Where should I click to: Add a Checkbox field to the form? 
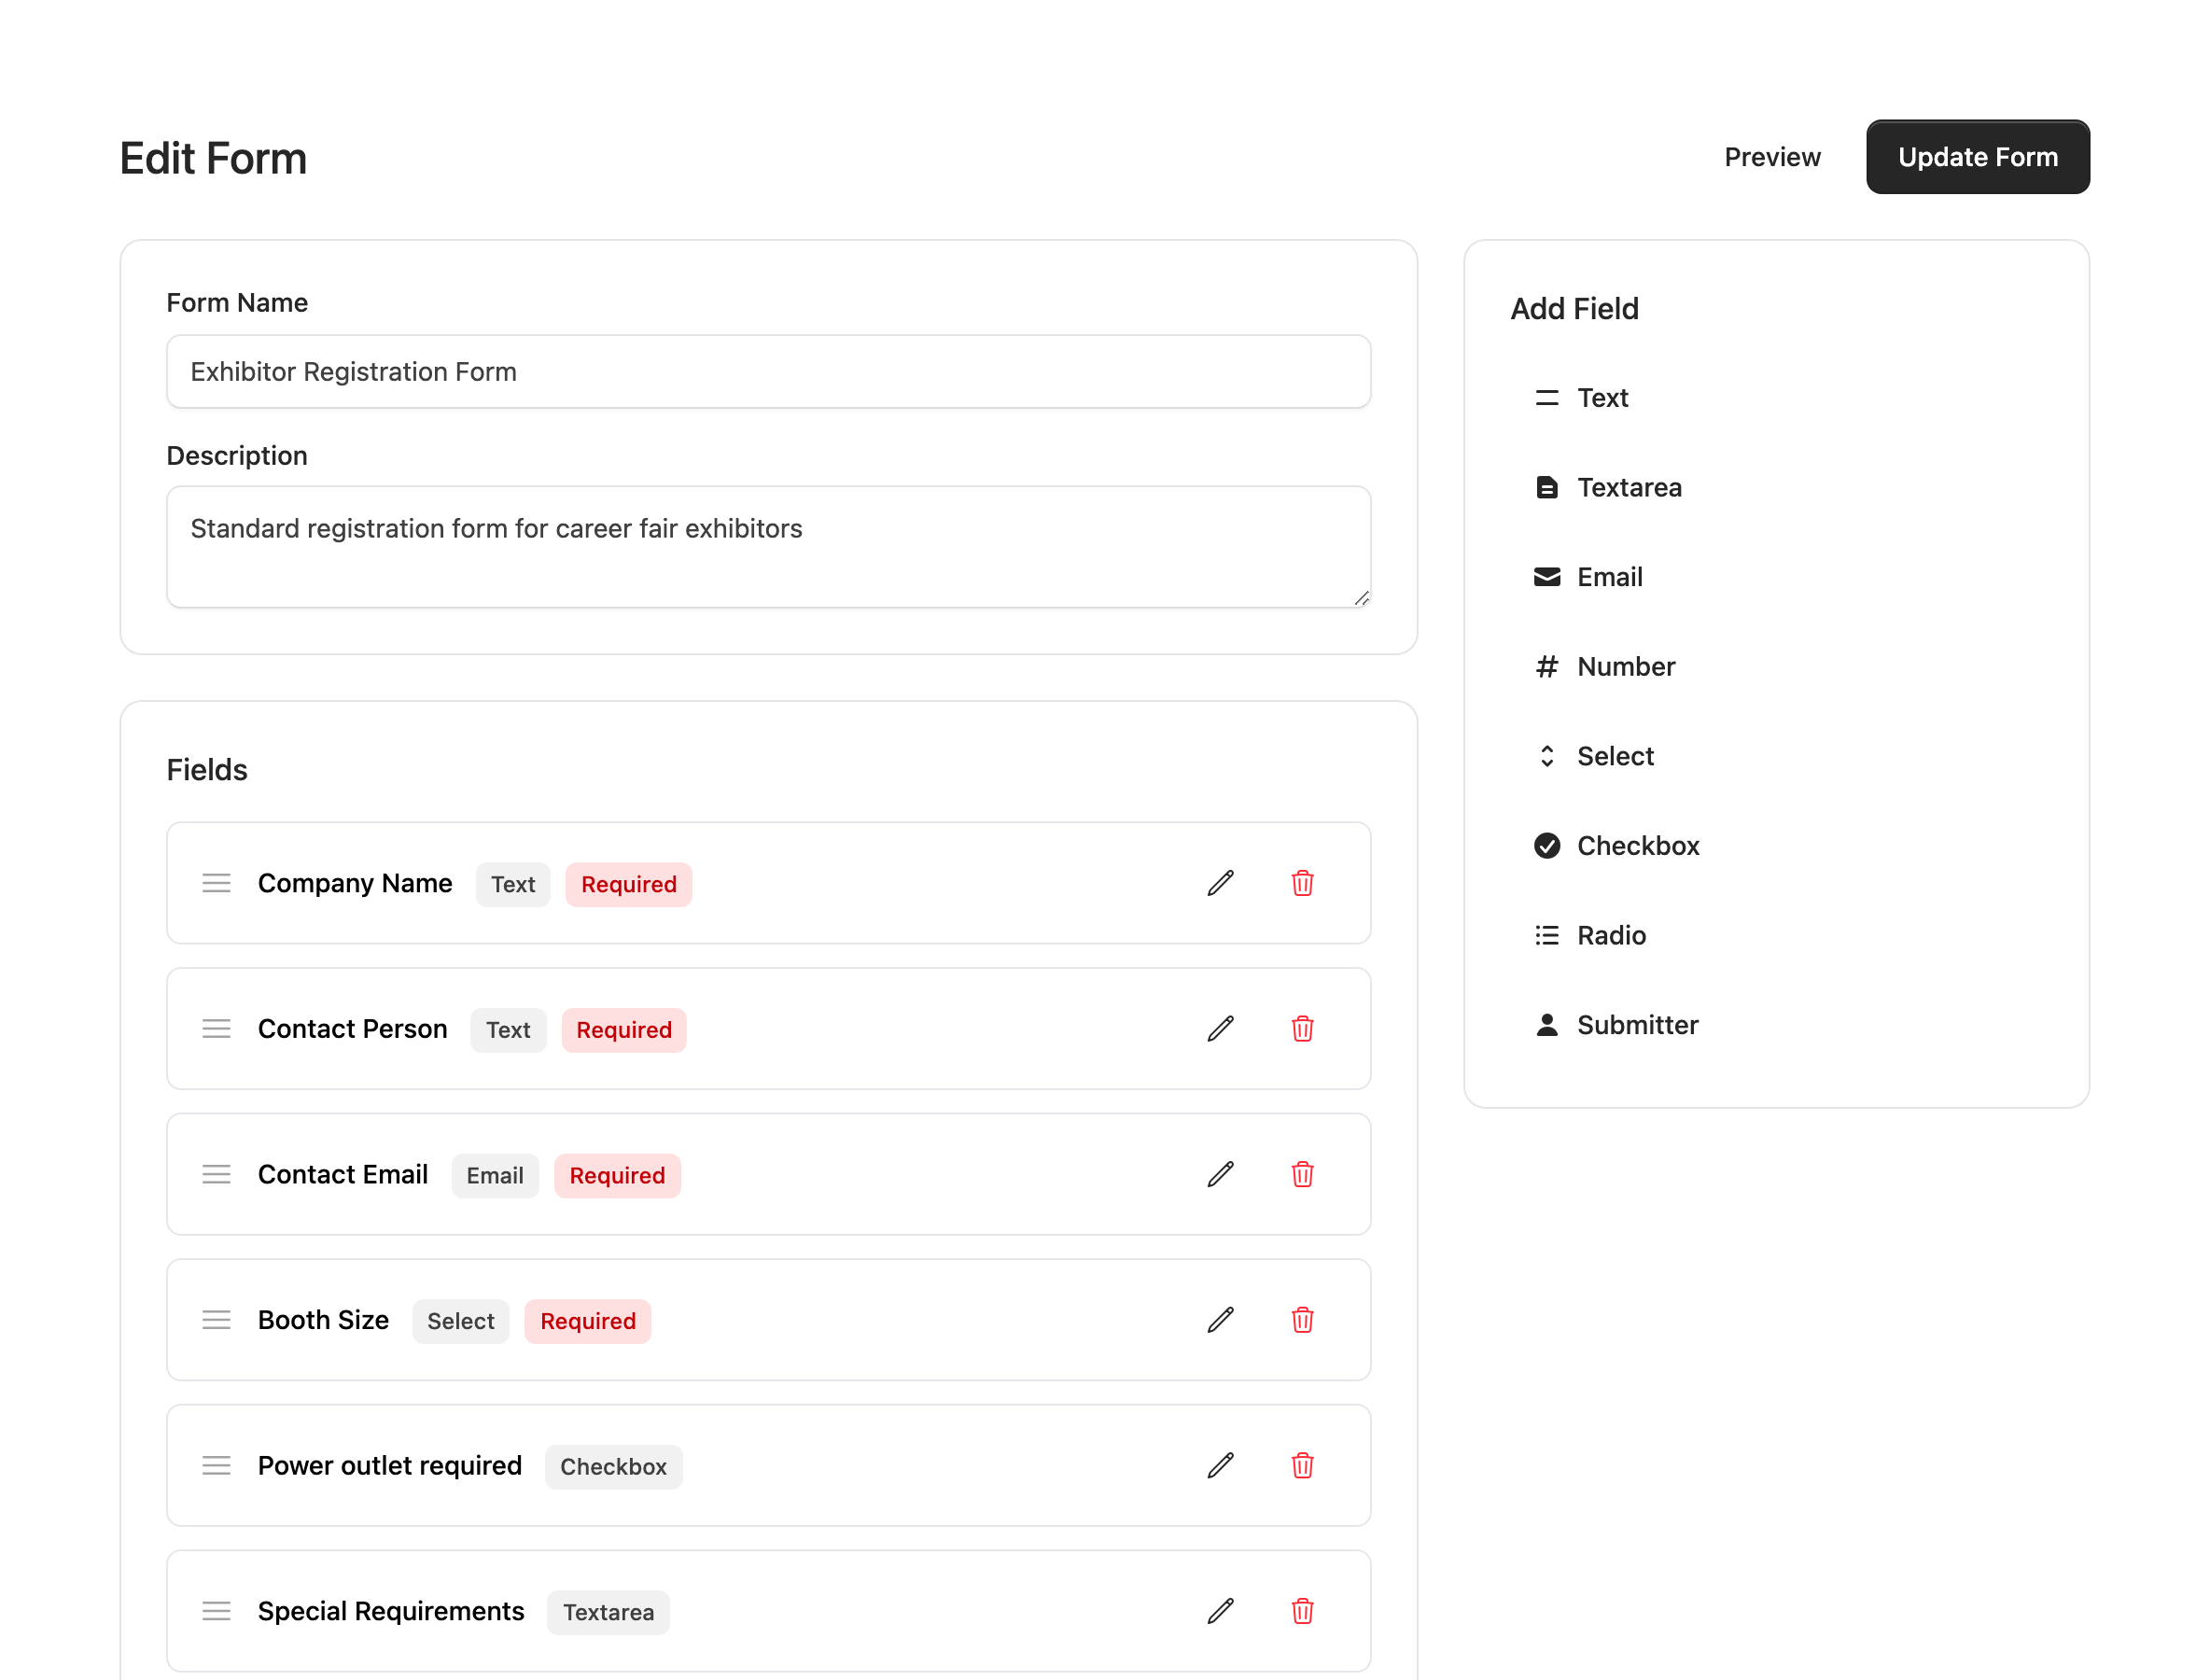click(x=1638, y=845)
